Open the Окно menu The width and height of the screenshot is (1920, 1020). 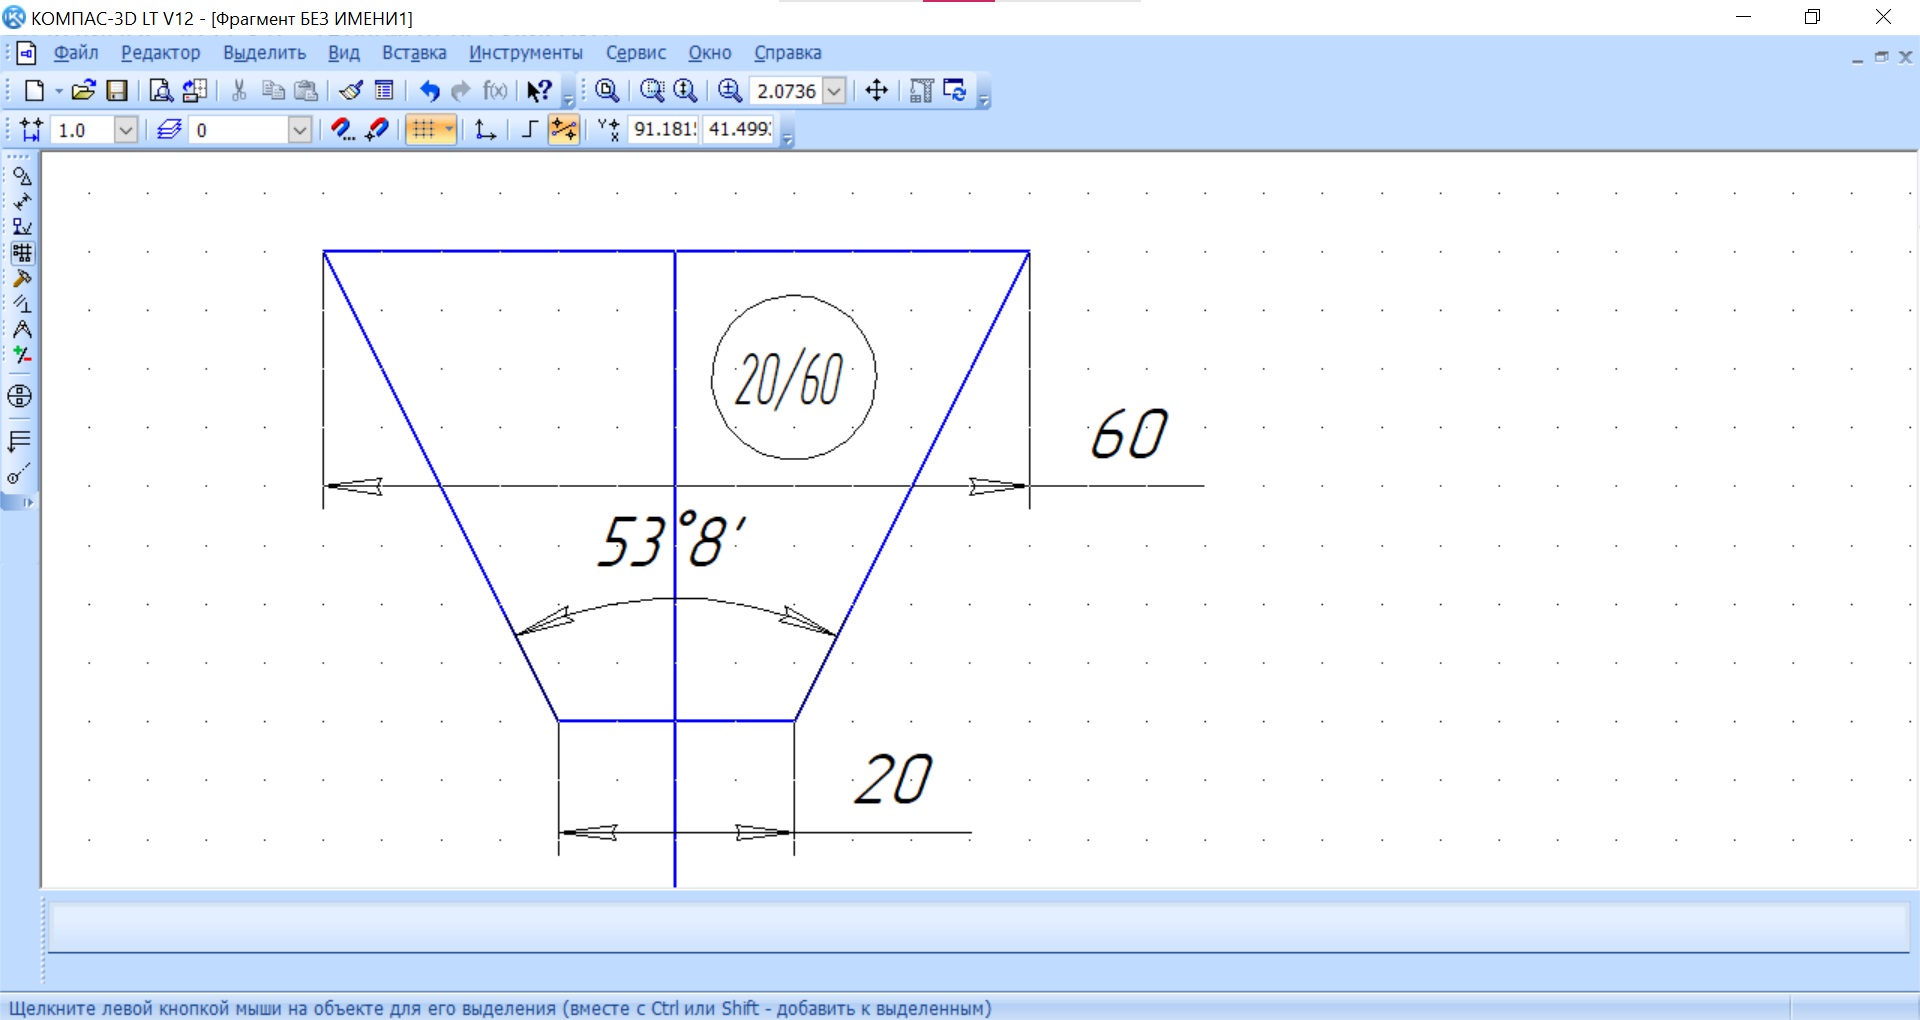pyautogui.click(x=710, y=53)
